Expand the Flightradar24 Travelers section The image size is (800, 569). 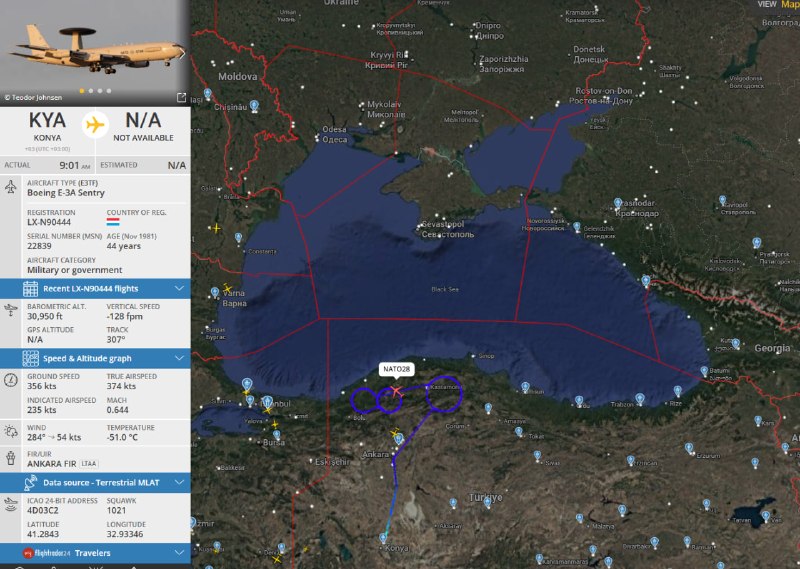coord(179,552)
